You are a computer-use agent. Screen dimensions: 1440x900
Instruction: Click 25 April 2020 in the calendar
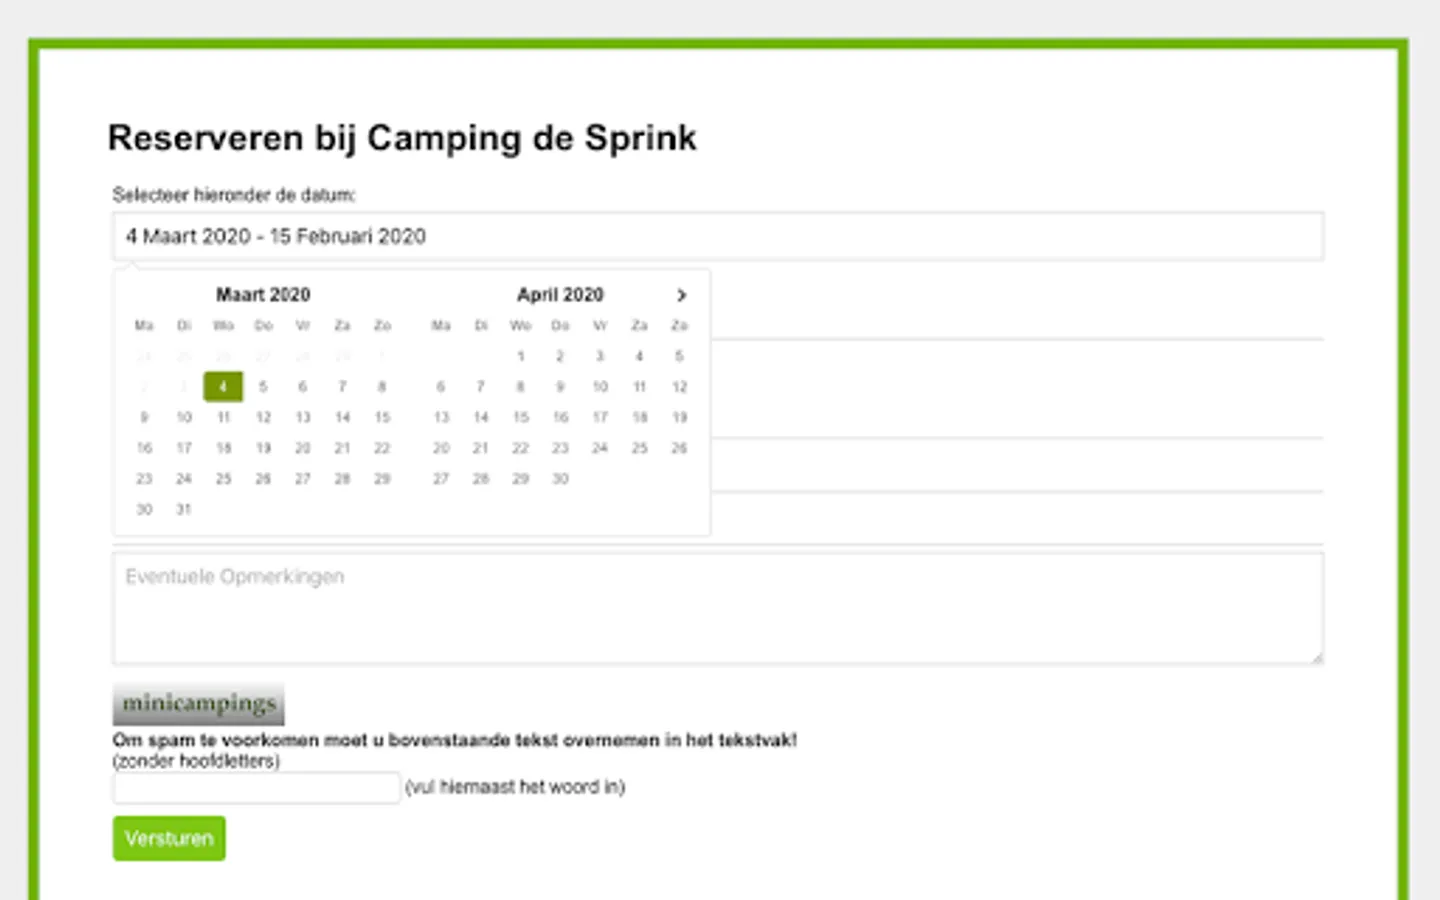coord(639,448)
